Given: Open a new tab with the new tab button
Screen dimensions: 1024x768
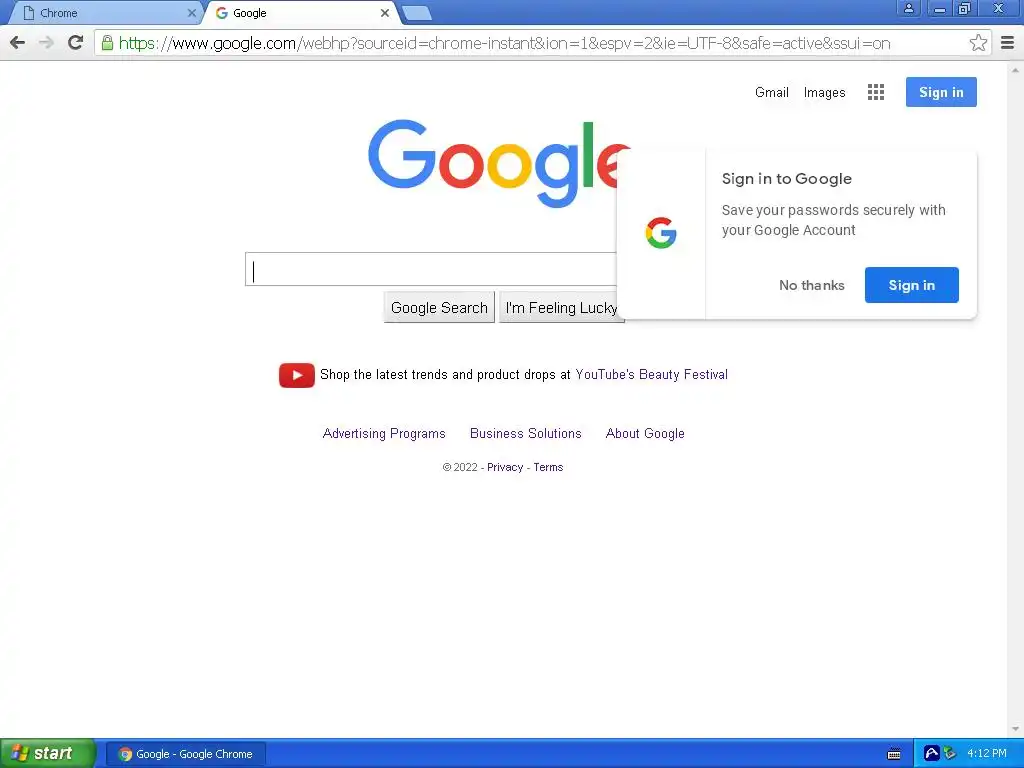Looking at the screenshot, I should (x=417, y=13).
